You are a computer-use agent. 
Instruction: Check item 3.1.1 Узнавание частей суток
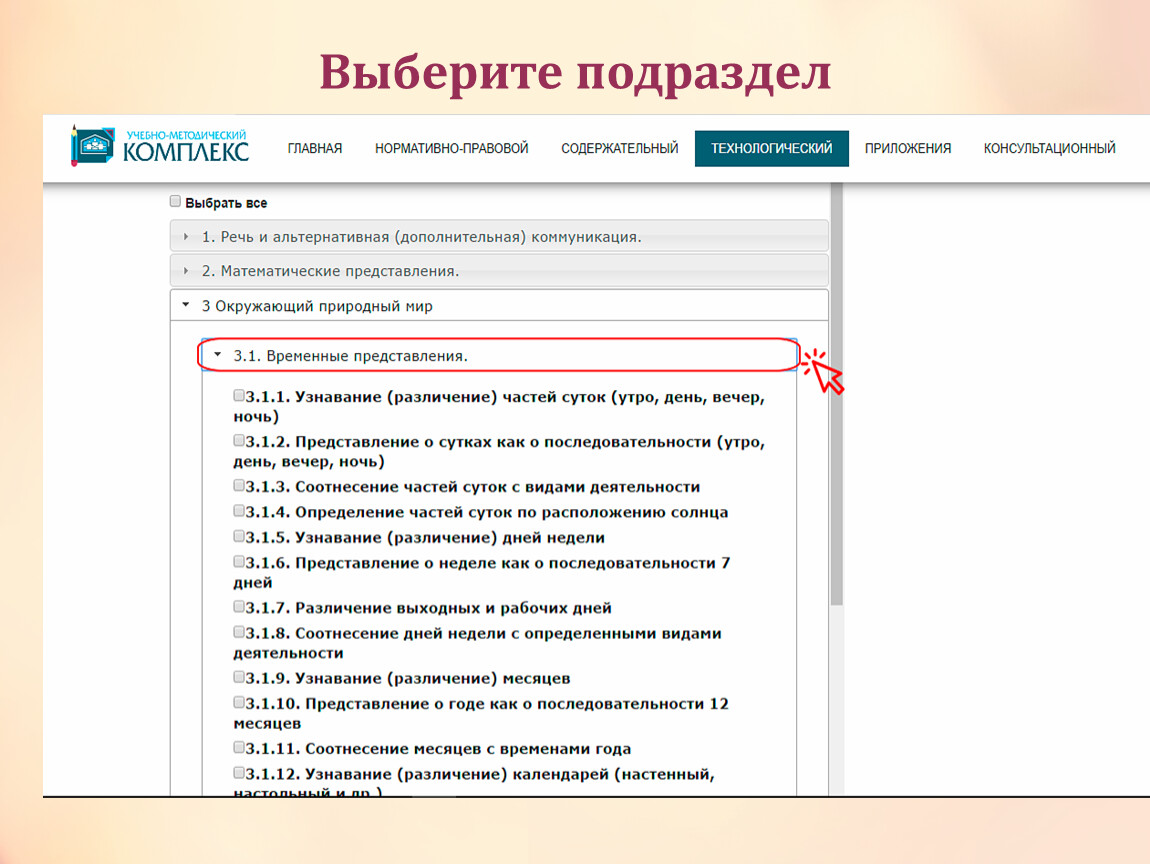[x=239, y=396]
